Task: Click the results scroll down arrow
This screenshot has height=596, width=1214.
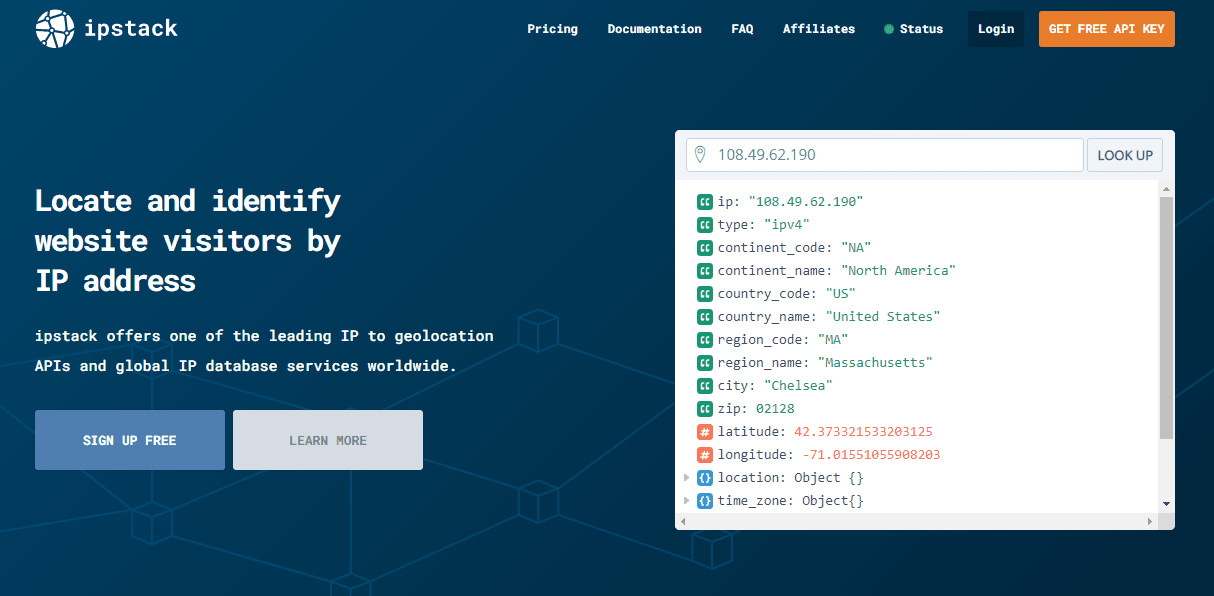Action: [x=1166, y=504]
